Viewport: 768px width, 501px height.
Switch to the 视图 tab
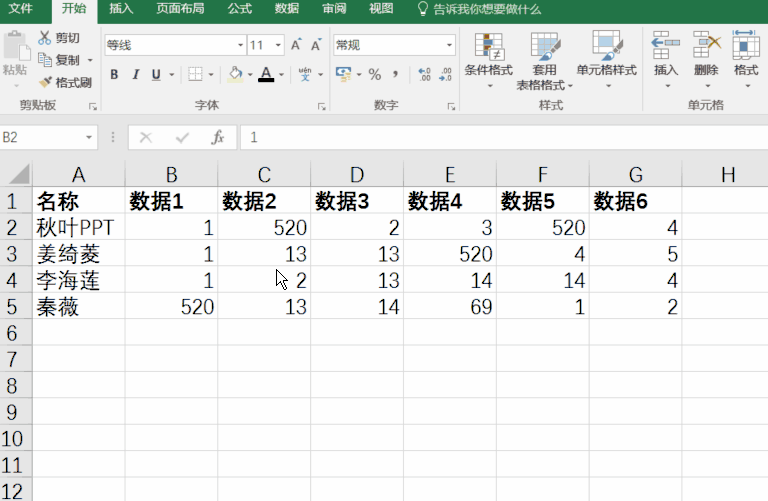pos(381,9)
